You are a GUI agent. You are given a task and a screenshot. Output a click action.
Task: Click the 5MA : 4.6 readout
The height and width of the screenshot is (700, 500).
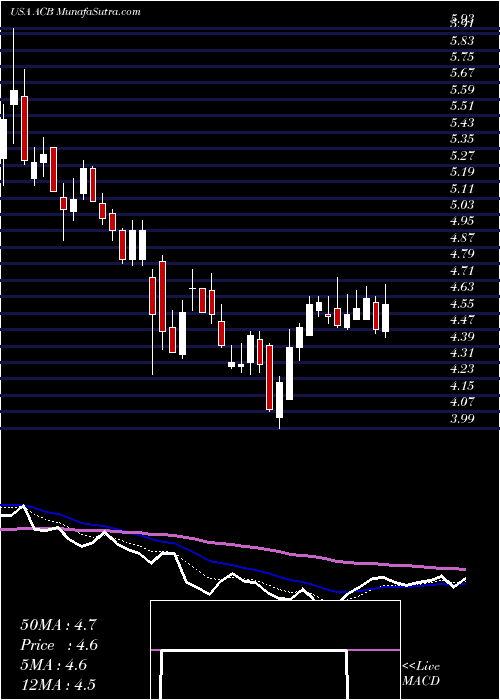[54, 664]
